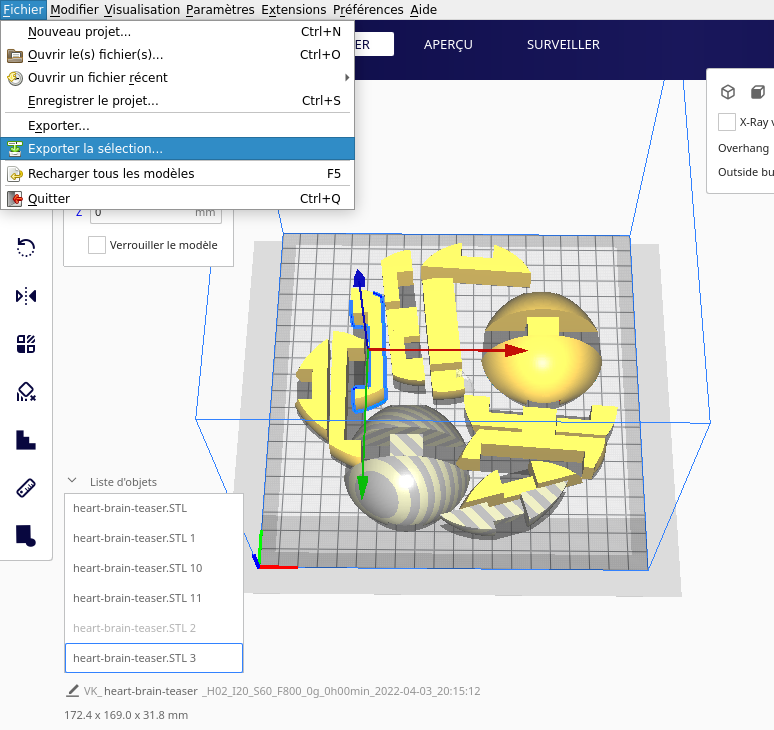774x730 pixels.
Task: Click the Outside build label in view panel
Action: coord(745,172)
